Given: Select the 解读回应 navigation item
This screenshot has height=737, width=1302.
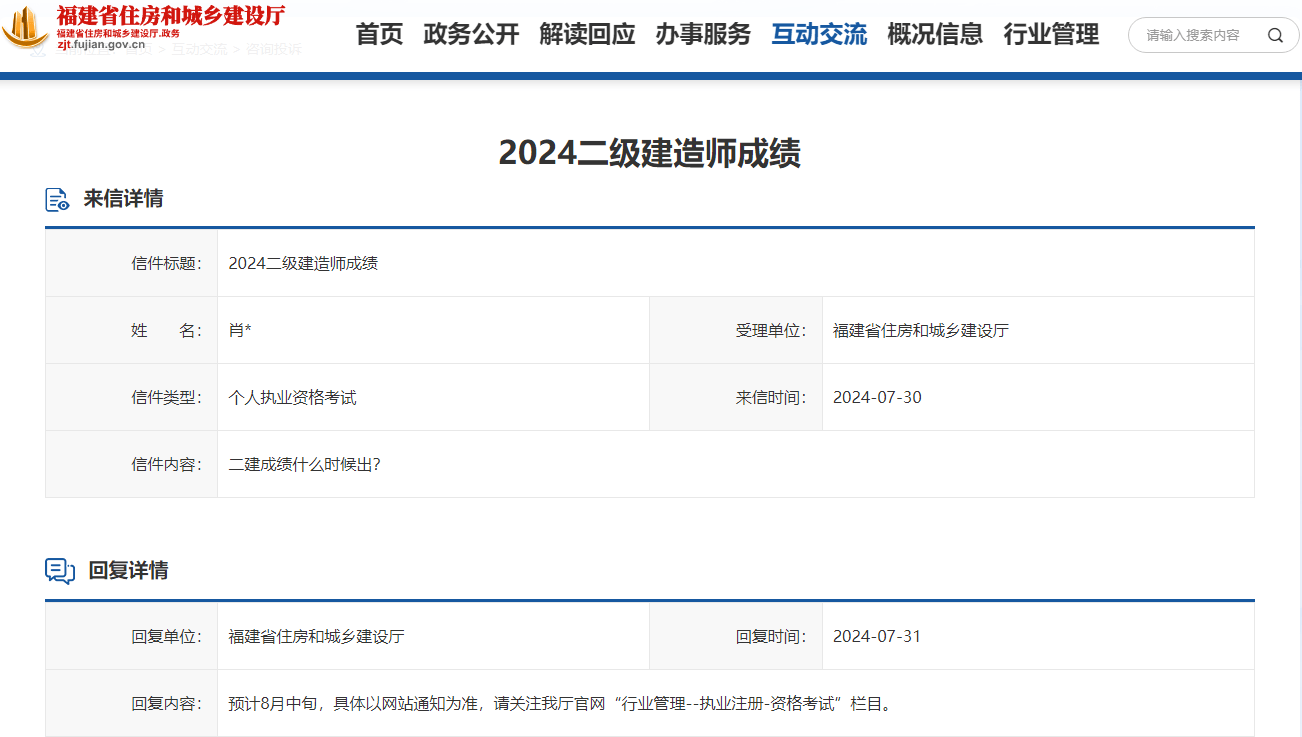Looking at the screenshot, I should tap(586, 34).
